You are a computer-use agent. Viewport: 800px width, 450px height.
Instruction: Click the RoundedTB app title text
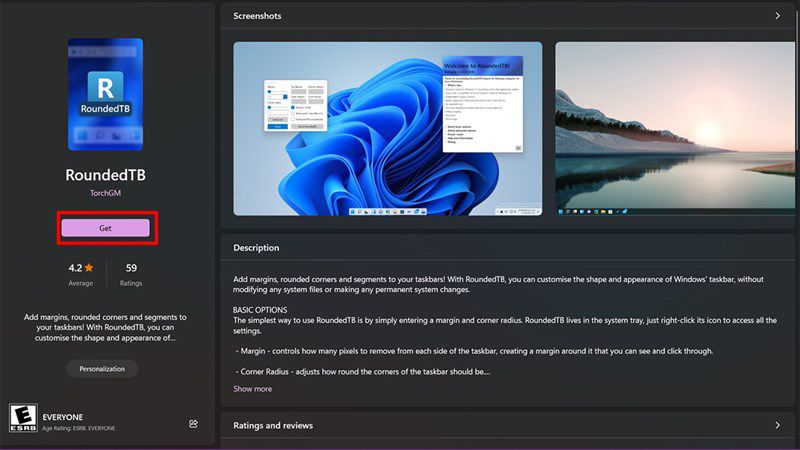coord(106,175)
